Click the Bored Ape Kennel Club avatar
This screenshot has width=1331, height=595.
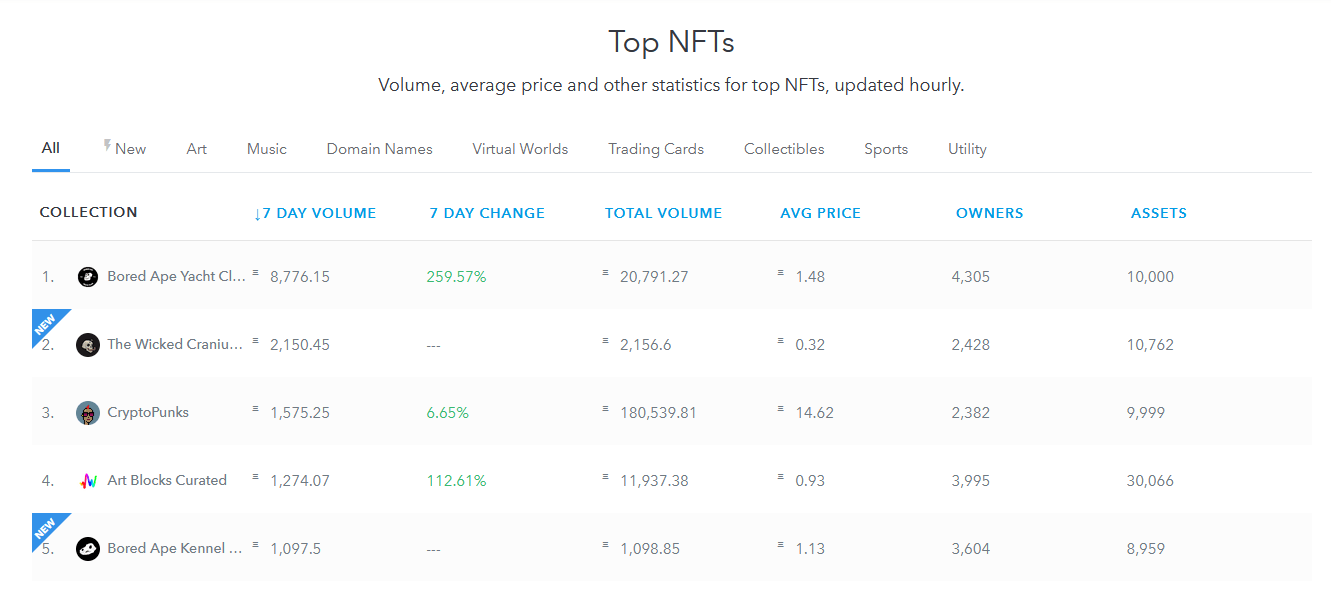click(x=88, y=549)
